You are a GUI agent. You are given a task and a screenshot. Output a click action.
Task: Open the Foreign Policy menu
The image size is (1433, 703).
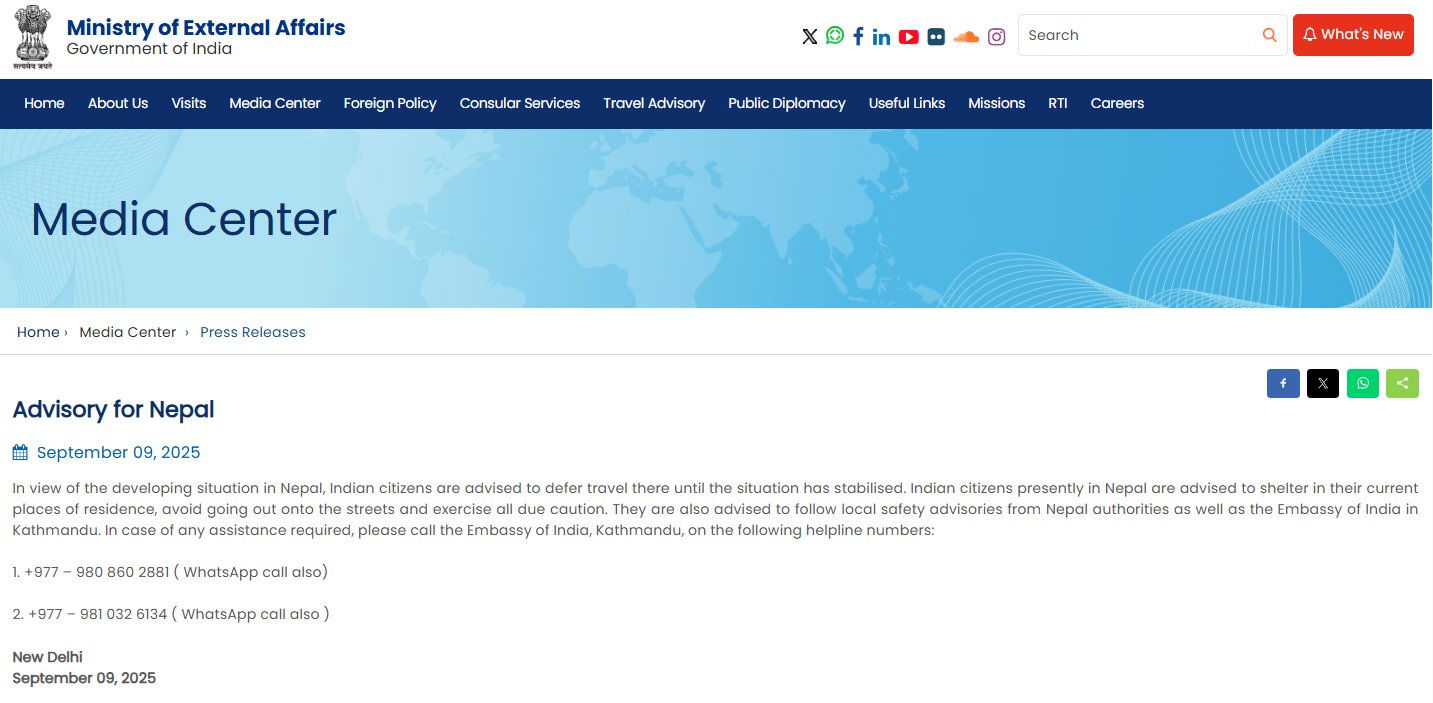pyautogui.click(x=390, y=103)
